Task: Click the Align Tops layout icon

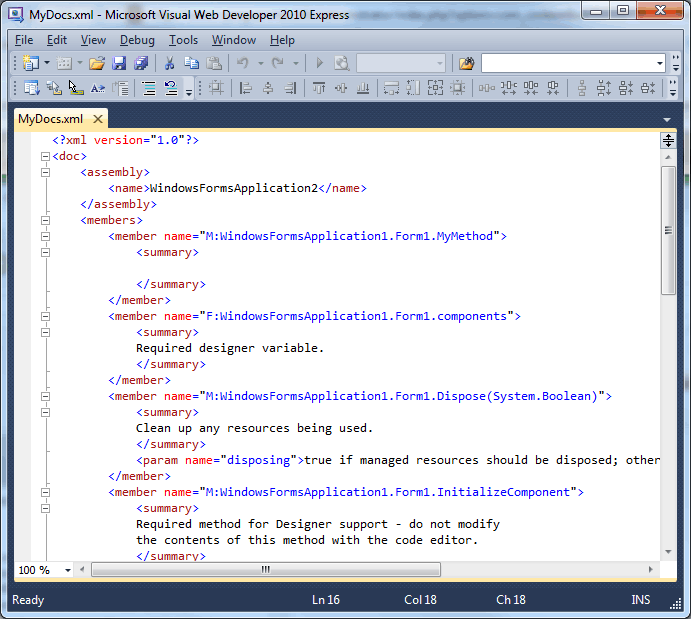Action: coord(319,88)
